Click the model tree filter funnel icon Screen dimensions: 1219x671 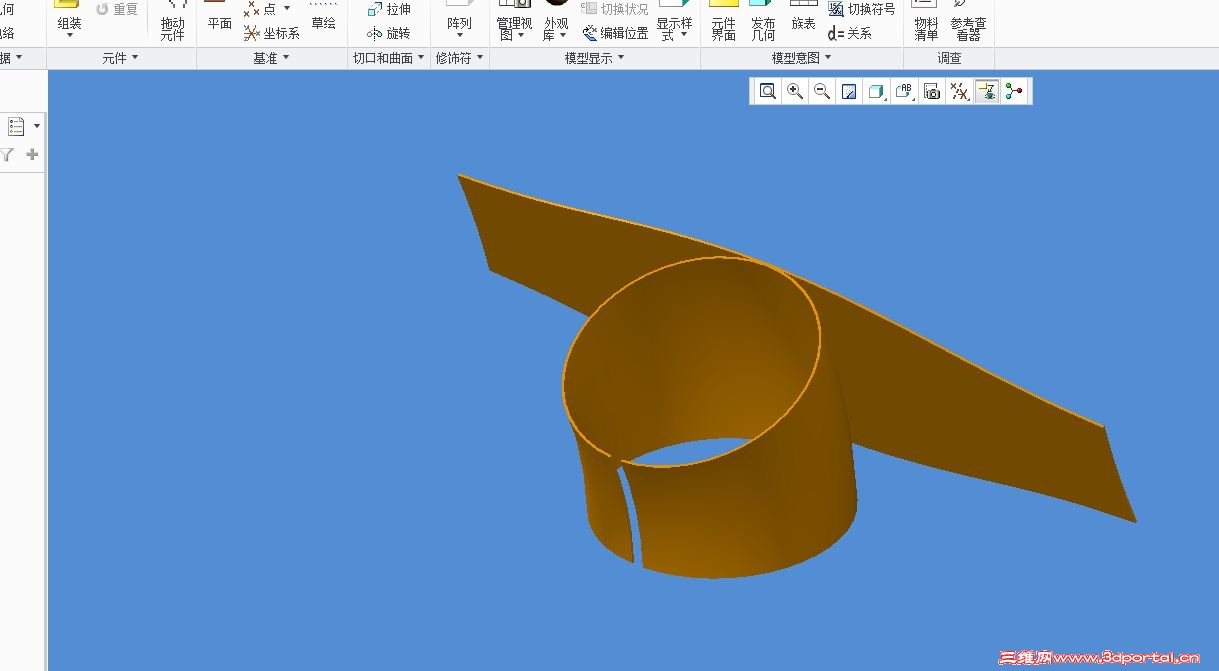7,155
